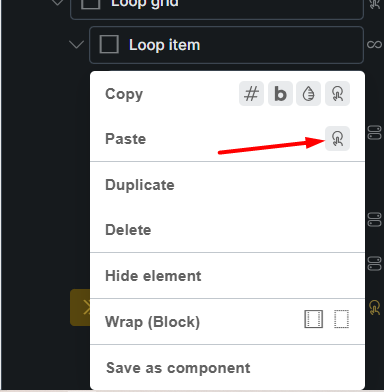Viewport: 384px width, 392px height.
Task: Select Copy from the context menu
Action: [124, 94]
